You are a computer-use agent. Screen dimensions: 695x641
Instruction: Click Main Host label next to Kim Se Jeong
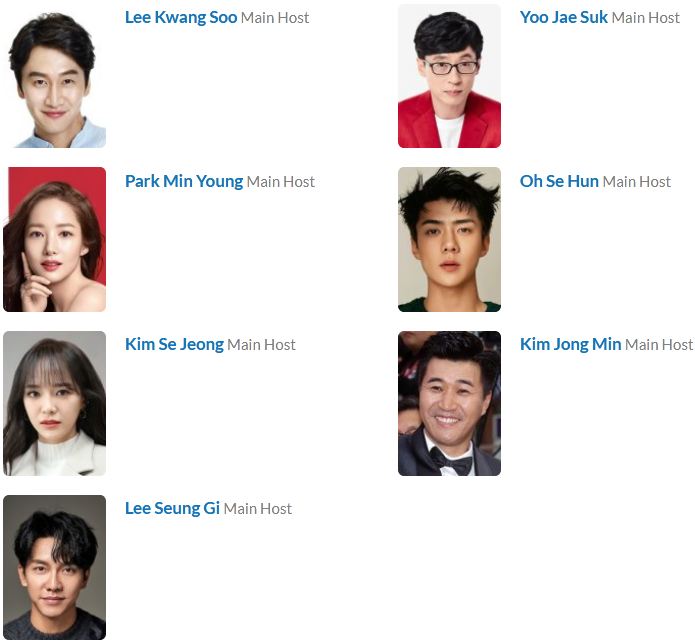(262, 345)
